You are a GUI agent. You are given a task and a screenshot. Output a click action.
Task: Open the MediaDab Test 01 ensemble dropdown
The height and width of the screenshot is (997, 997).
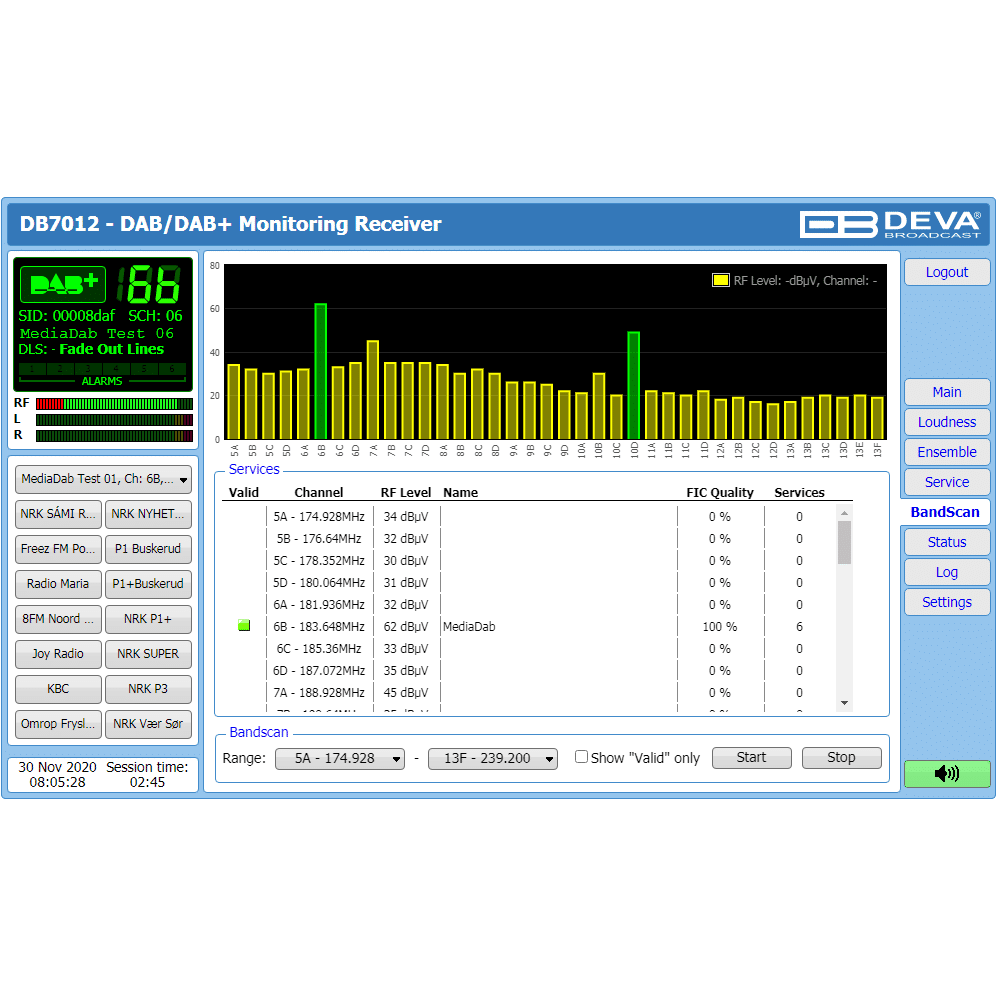click(x=104, y=480)
